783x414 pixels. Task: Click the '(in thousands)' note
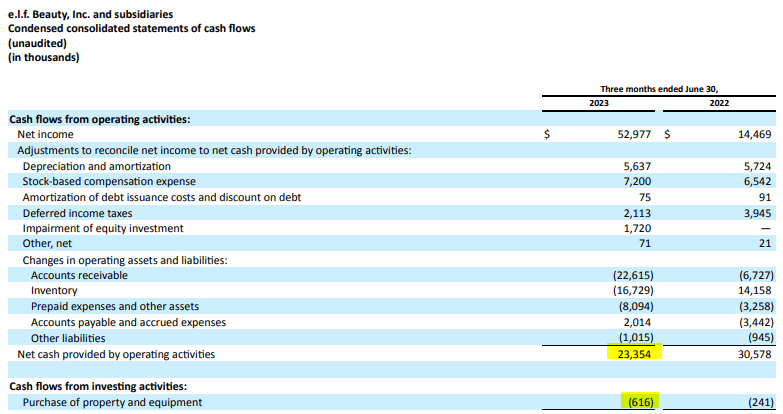(x=43, y=57)
